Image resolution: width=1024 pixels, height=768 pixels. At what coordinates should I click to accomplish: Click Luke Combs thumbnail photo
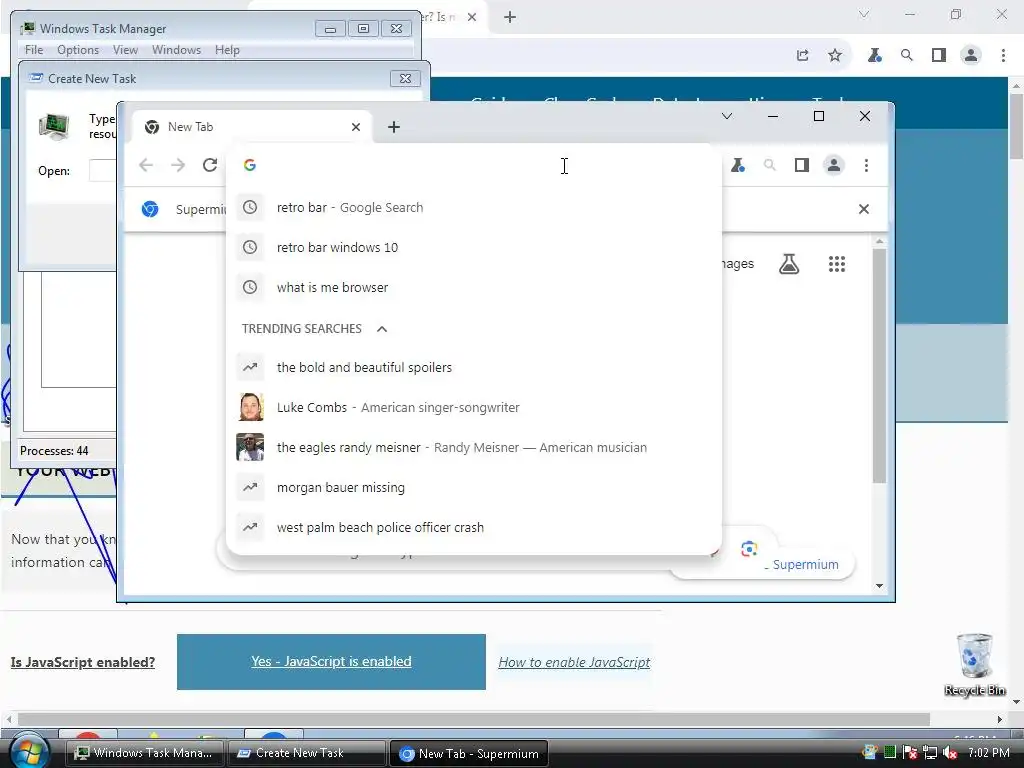click(250, 408)
